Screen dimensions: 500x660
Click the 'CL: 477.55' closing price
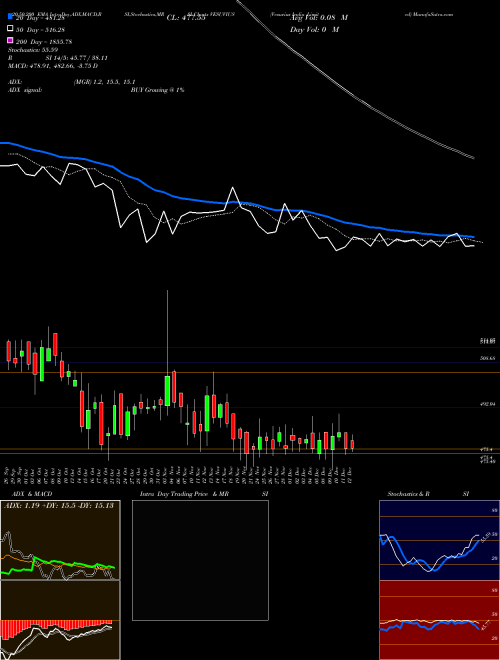[186, 18]
